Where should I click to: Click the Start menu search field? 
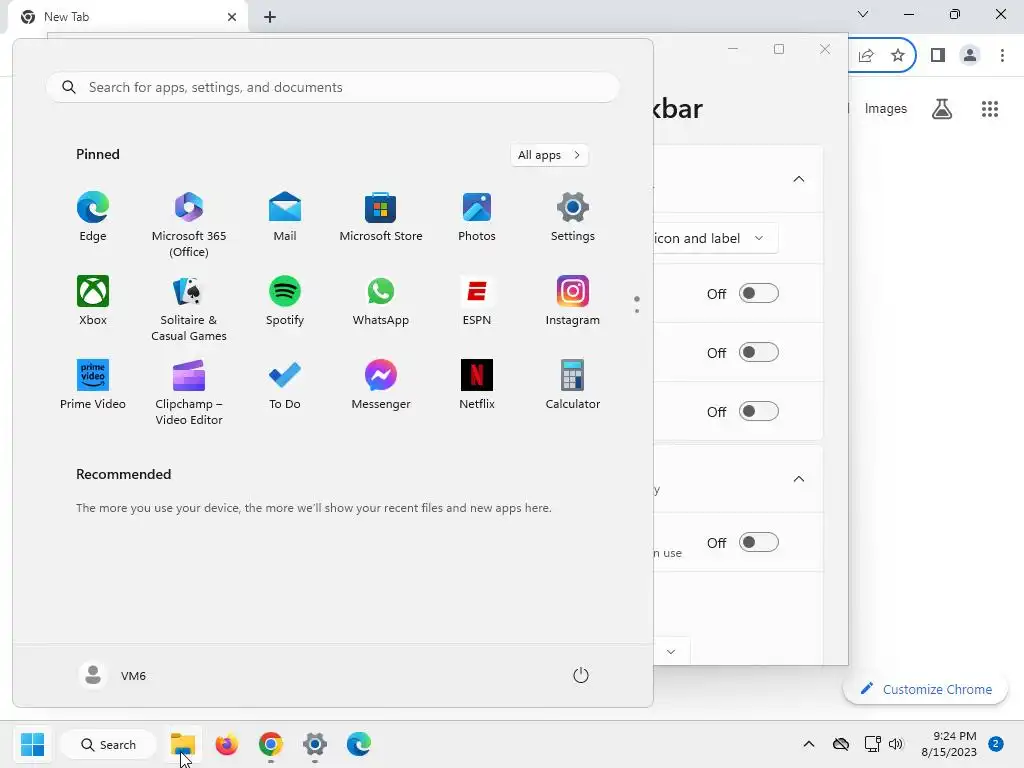coord(332,87)
